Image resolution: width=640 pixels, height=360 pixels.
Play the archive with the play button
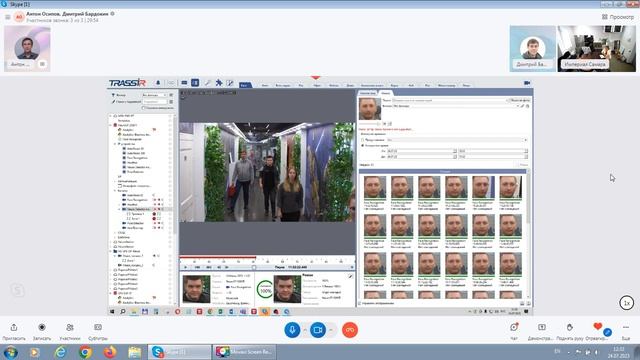[186, 267]
